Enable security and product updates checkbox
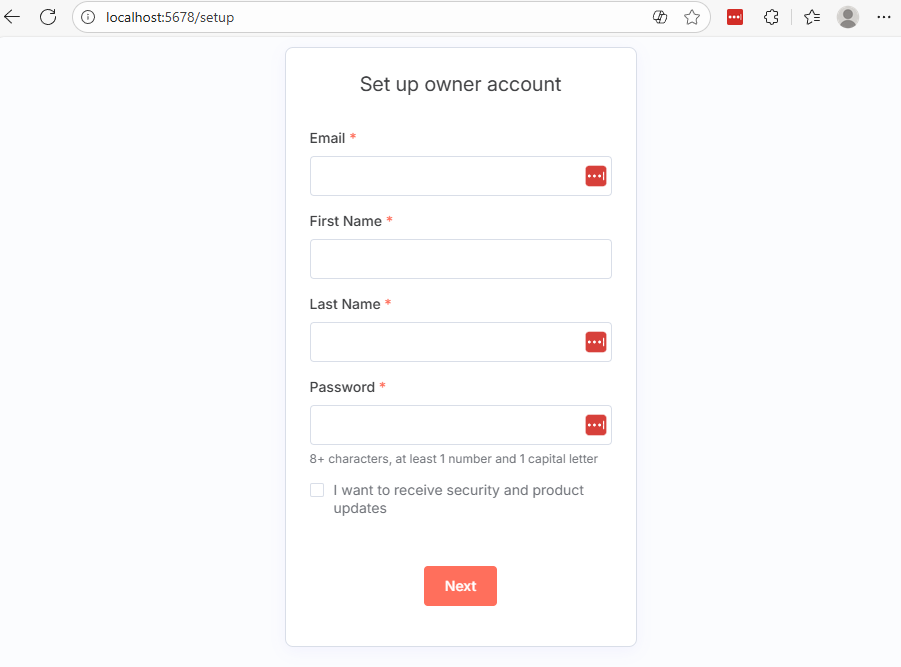The width and height of the screenshot is (901, 667). point(317,490)
